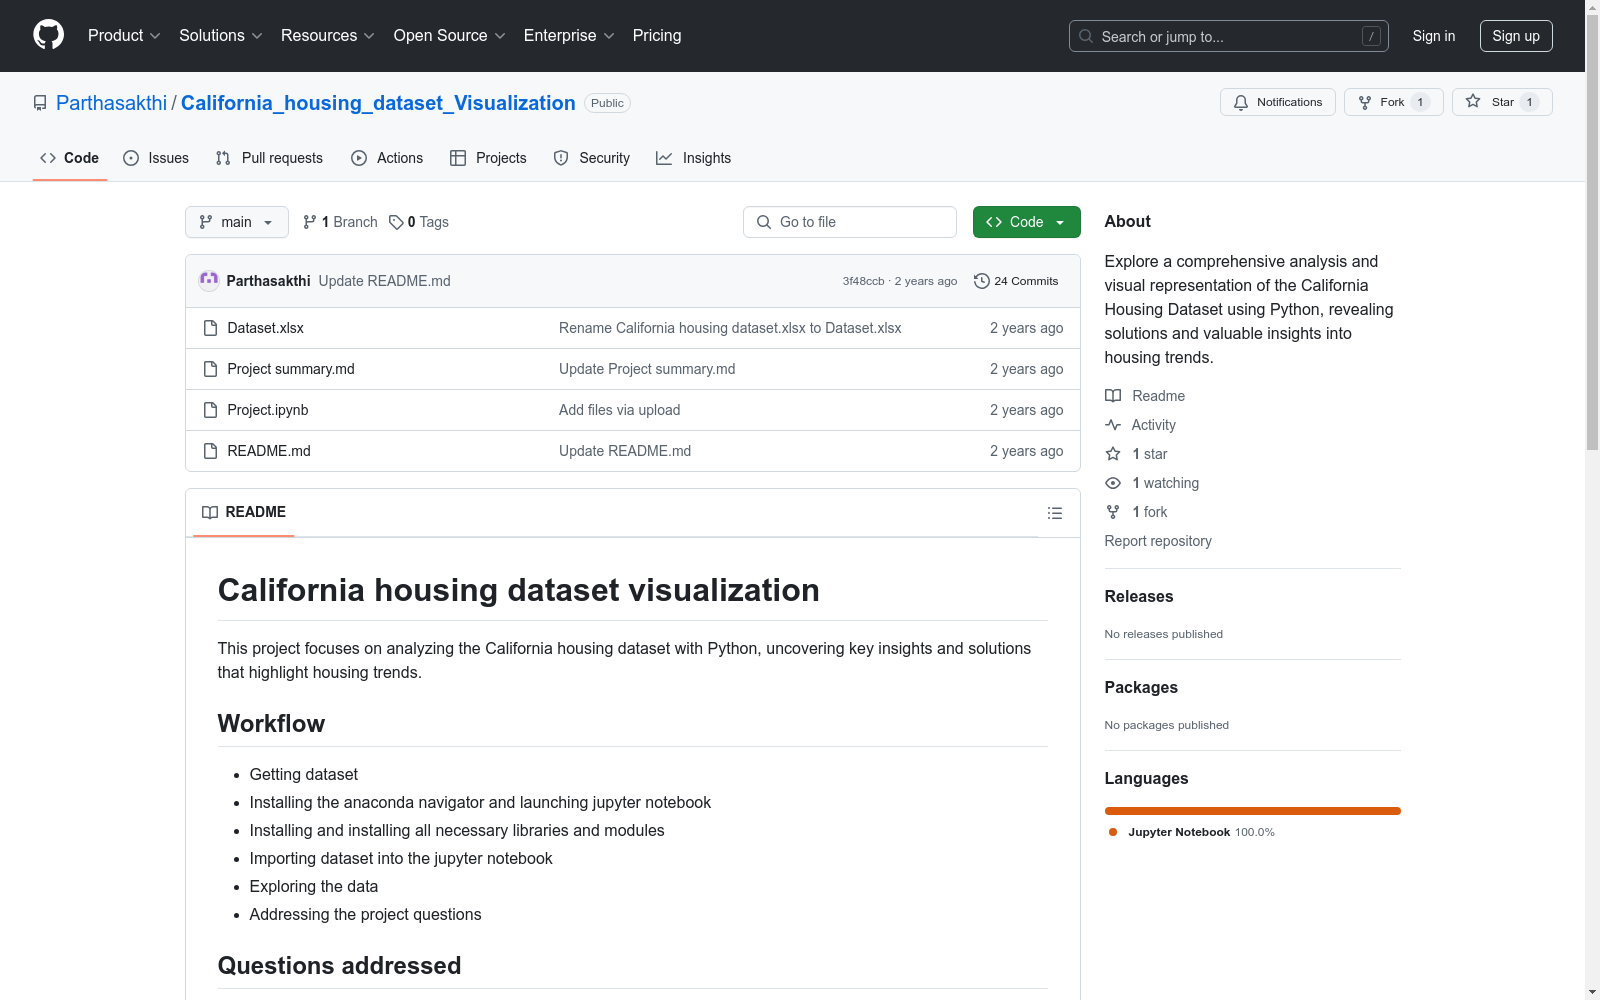Click the fork icon beside 1 fork

pos(1113,512)
